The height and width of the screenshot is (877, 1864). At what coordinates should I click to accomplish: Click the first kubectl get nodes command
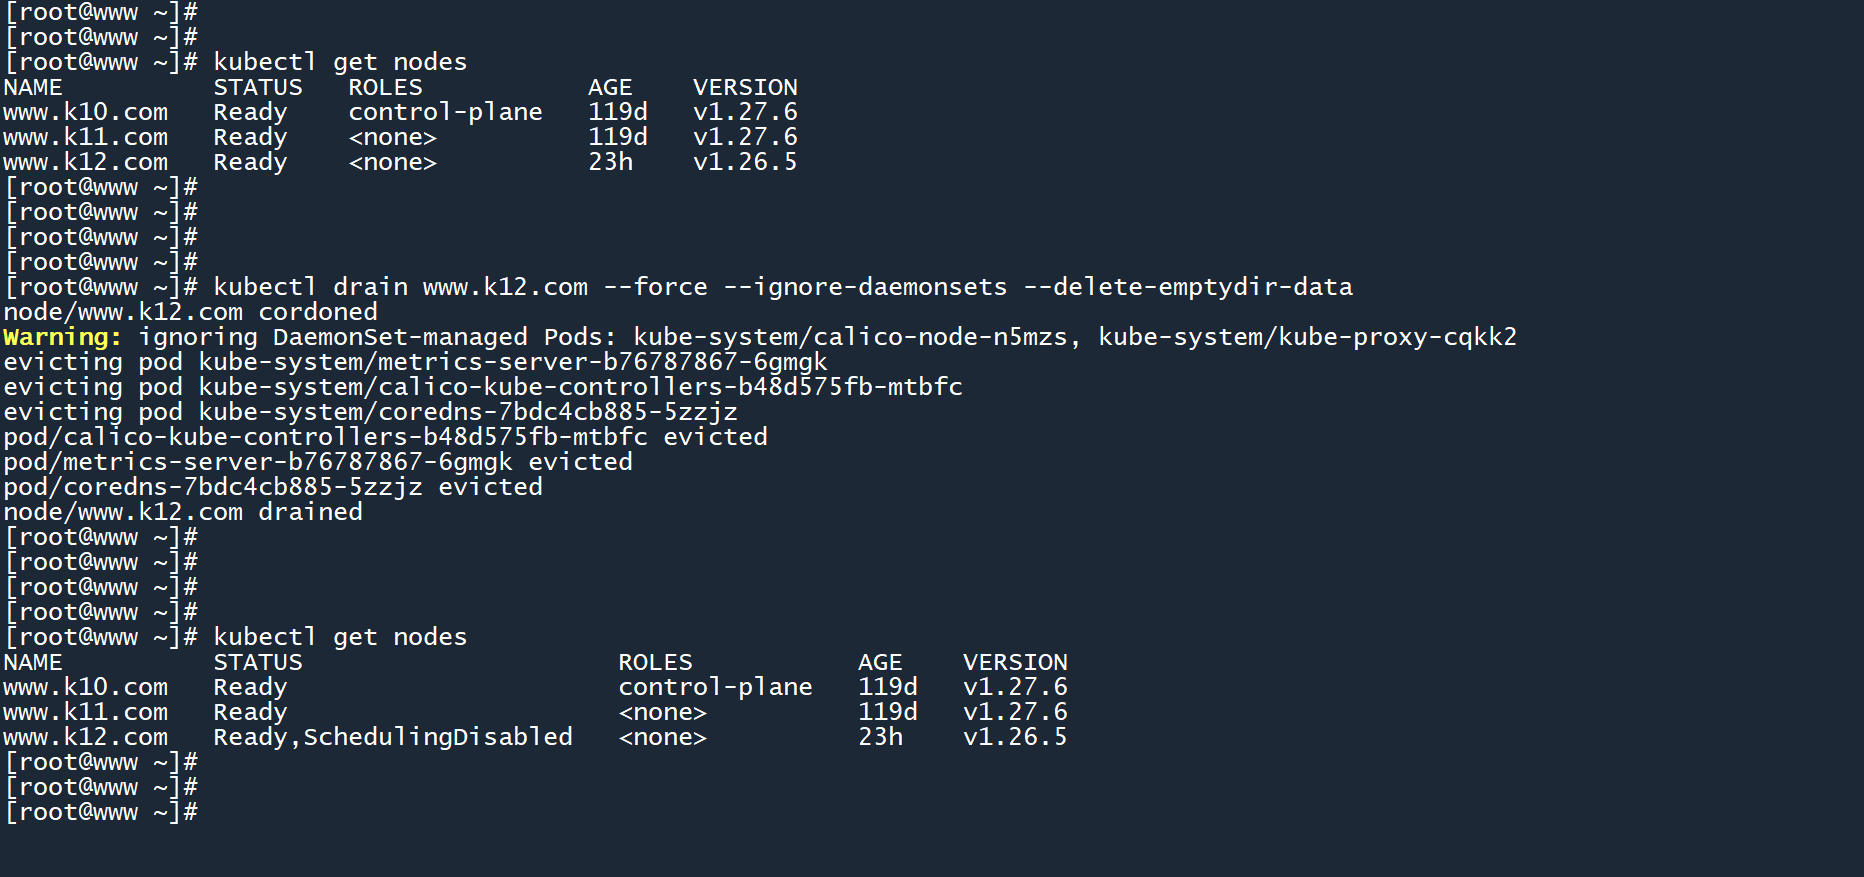pyautogui.click(x=340, y=62)
